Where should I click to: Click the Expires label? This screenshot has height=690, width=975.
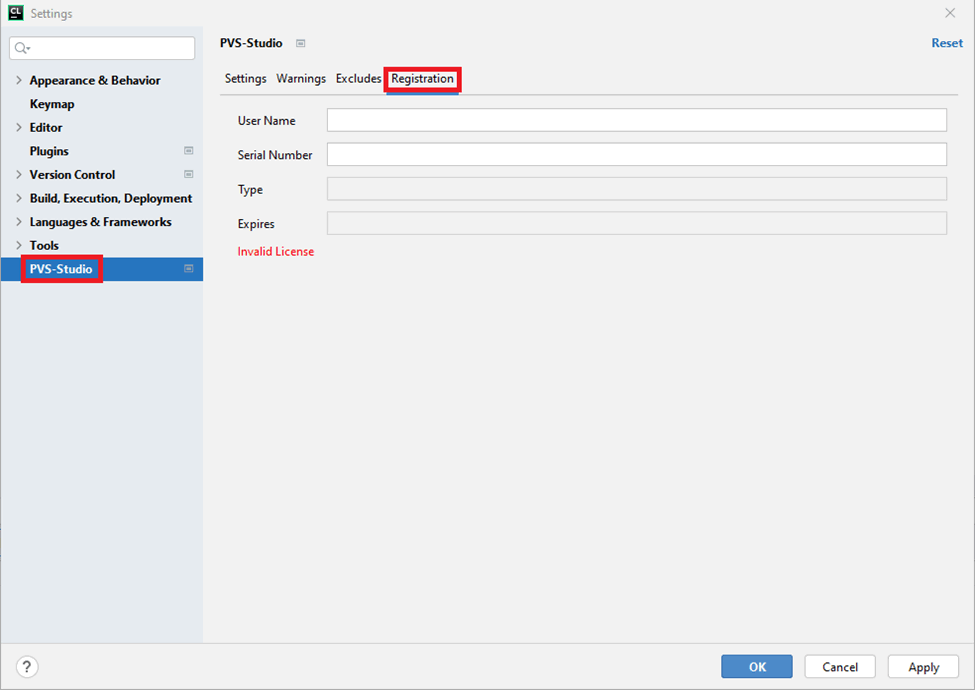256,224
